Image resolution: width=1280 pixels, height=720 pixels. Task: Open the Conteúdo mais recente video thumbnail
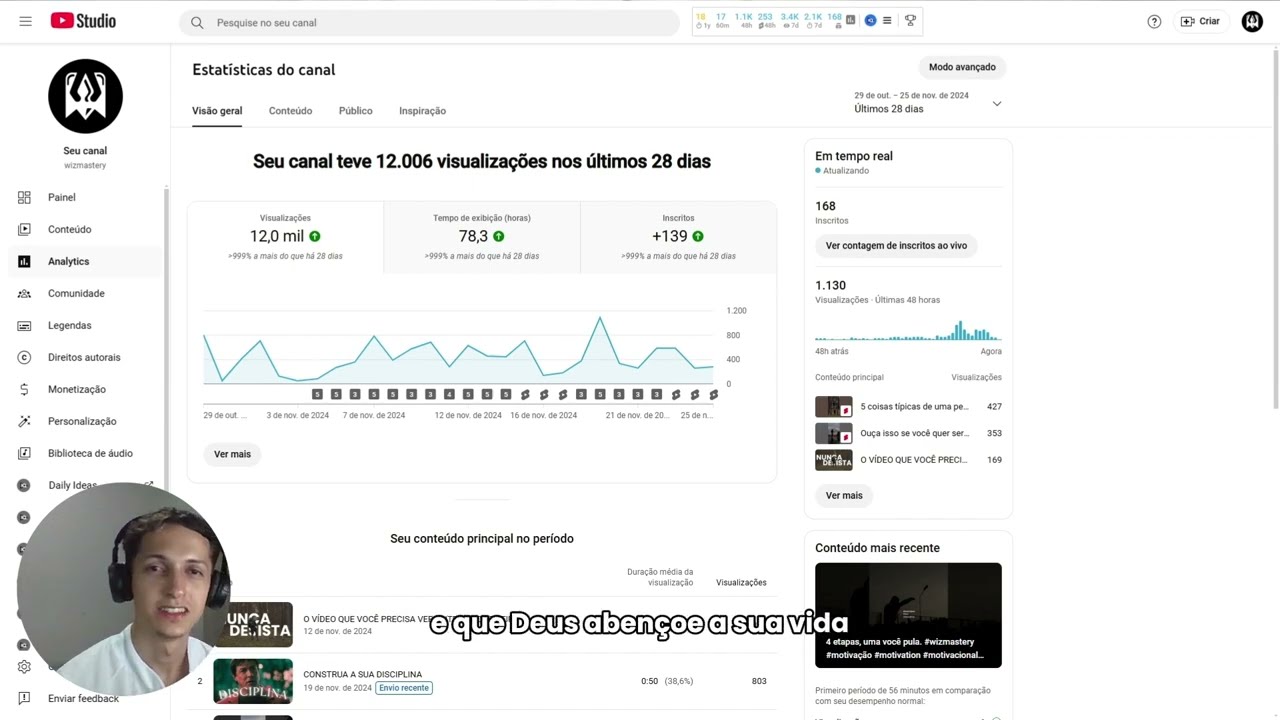click(x=908, y=615)
